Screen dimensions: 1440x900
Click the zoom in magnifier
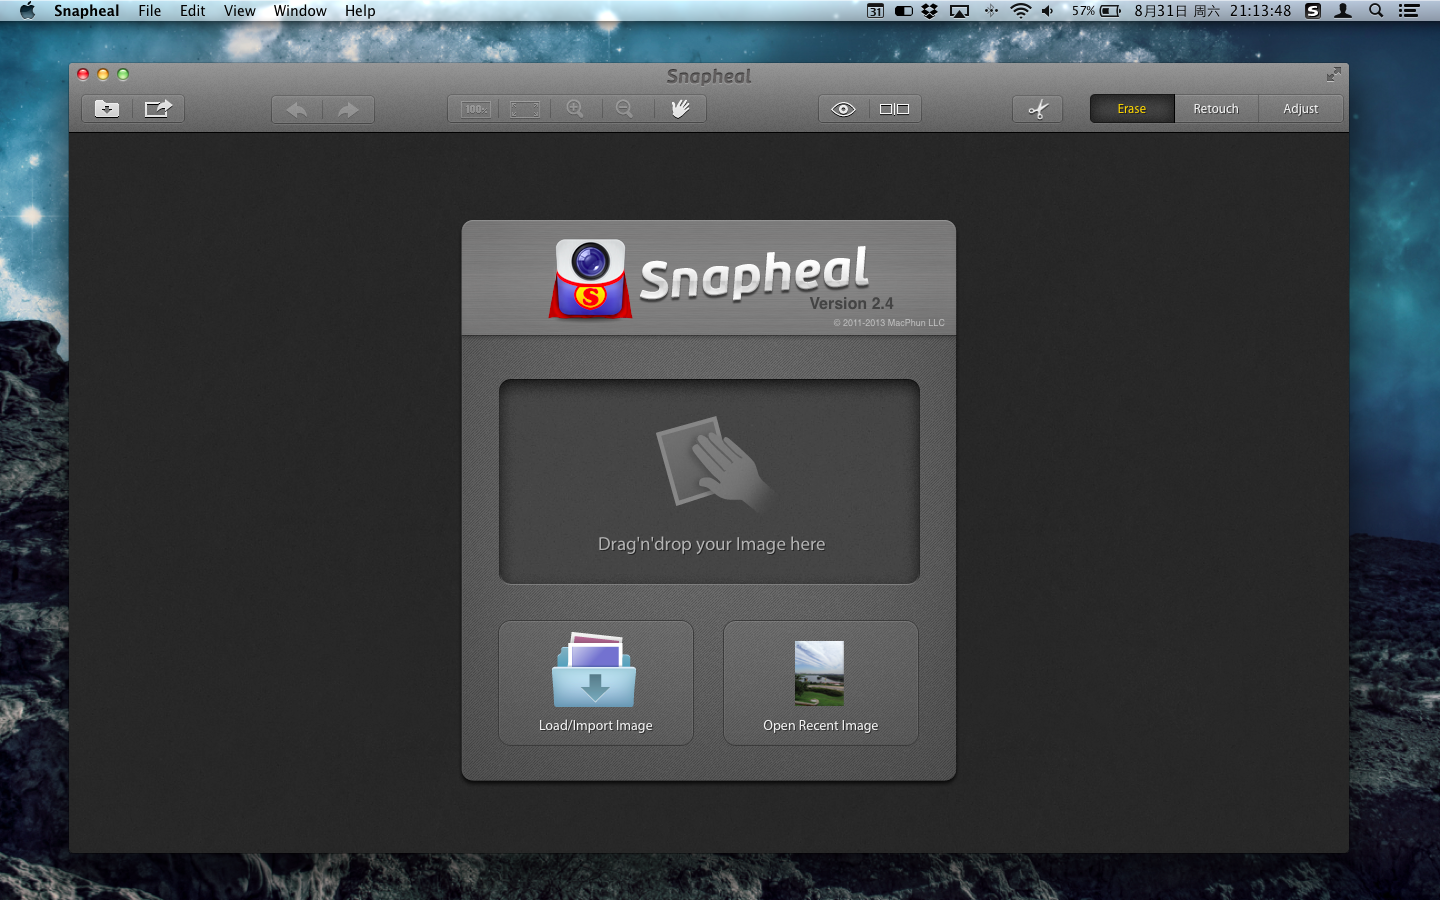575,109
